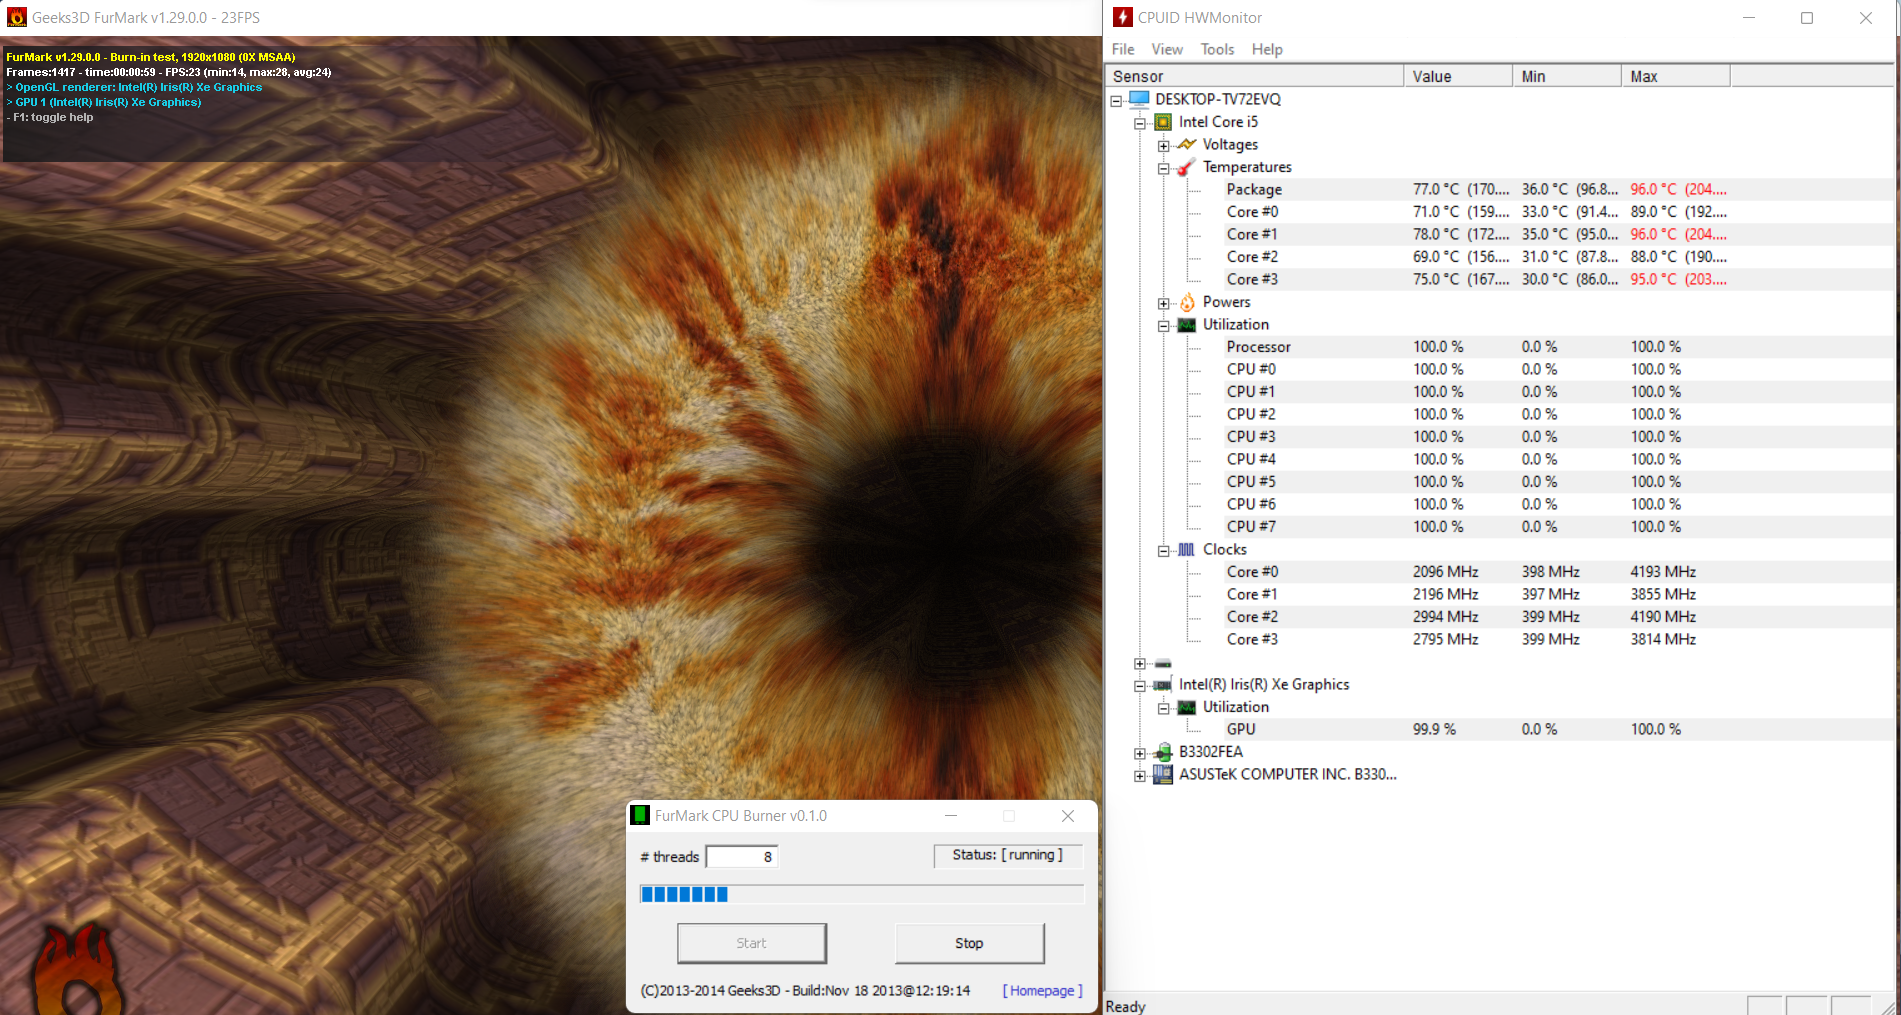Image resolution: width=1901 pixels, height=1015 pixels.
Task: Open the Help menu in HWMonitor
Action: [1267, 49]
